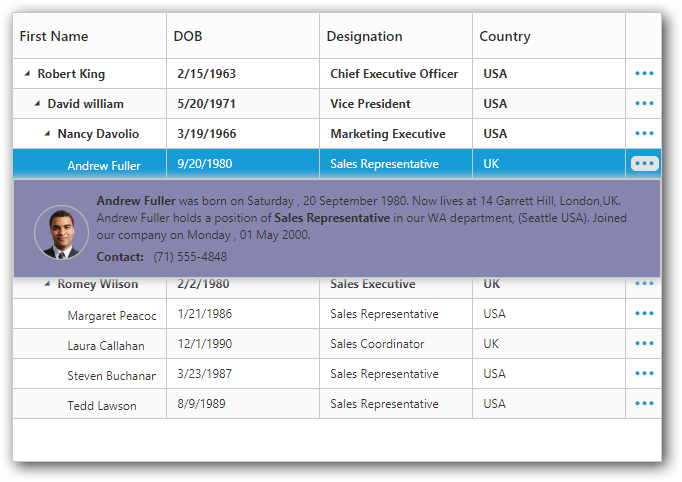Sort by the DOB column header
The height and width of the screenshot is (482, 682).
(188, 36)
